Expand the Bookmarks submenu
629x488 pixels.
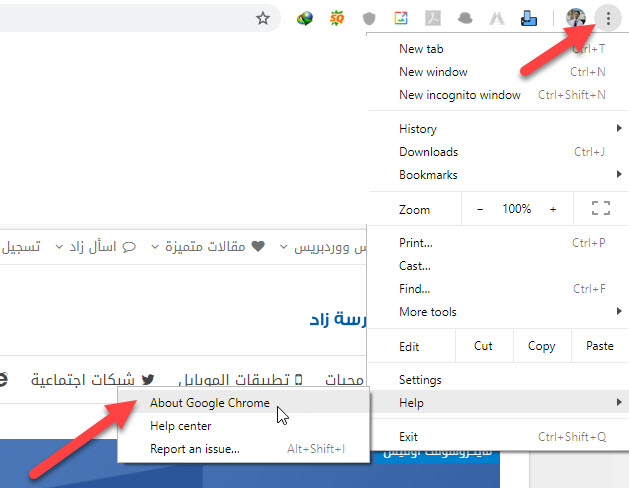(x=498, y=175)
